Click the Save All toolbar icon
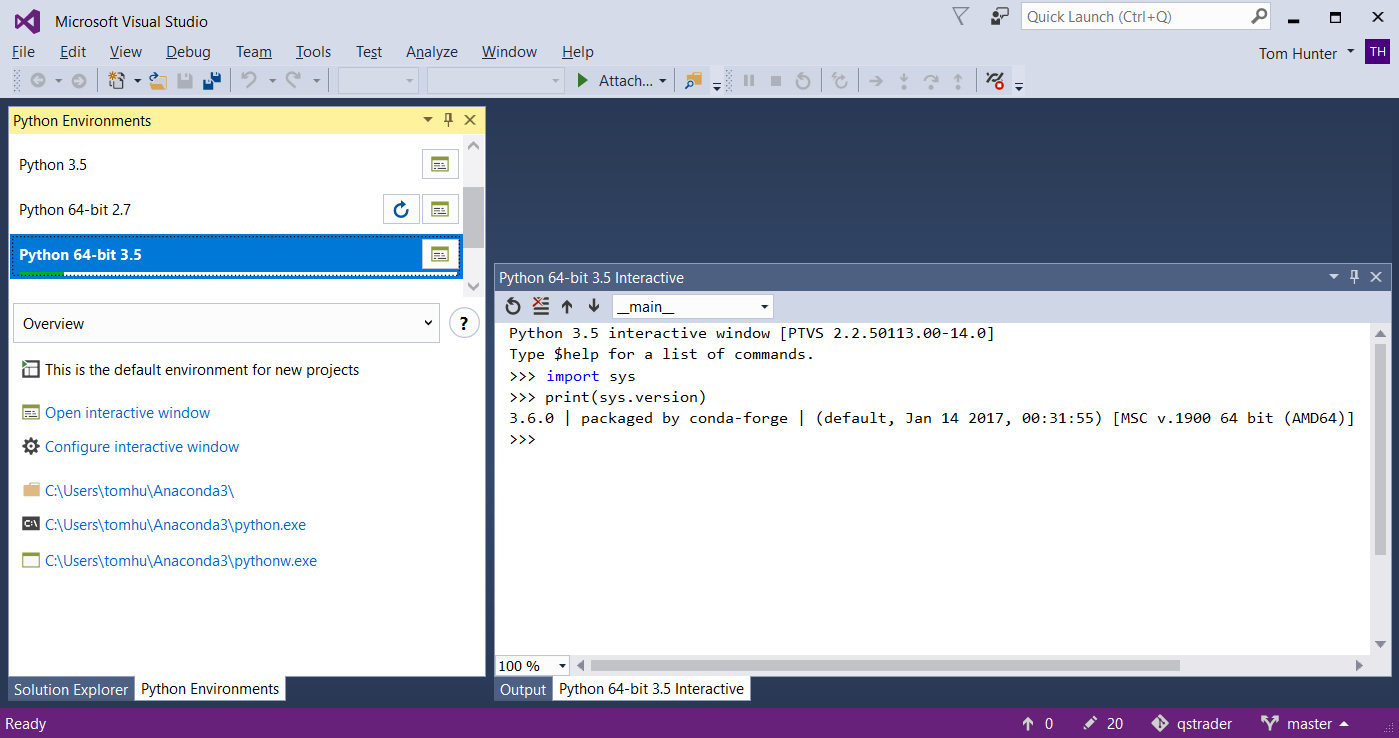 point(212,81)
